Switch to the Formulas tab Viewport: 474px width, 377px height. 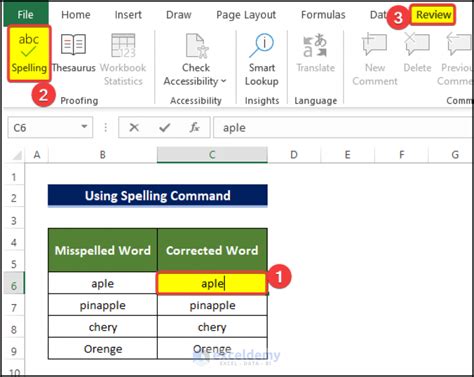click(x=323, y=15)
